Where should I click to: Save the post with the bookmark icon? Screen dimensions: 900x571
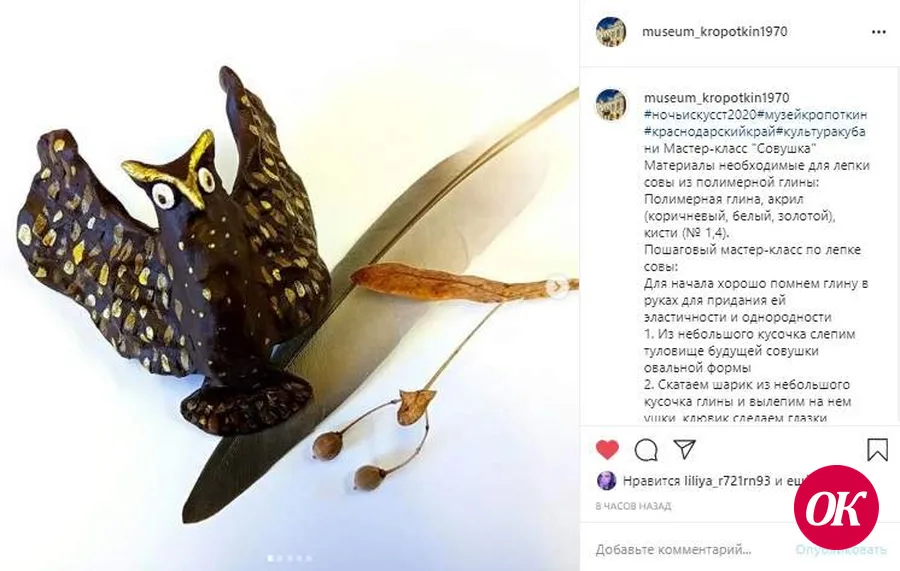(x=877, y=449)
